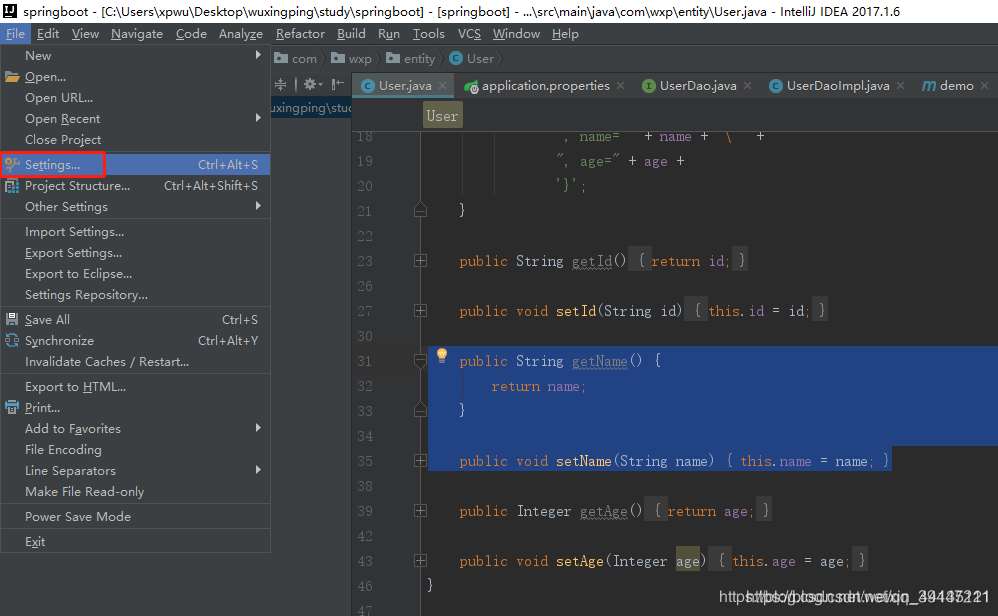Close the UserDaoImpl.java tab
Screen dimensions: 998x616
pos(900,85)
